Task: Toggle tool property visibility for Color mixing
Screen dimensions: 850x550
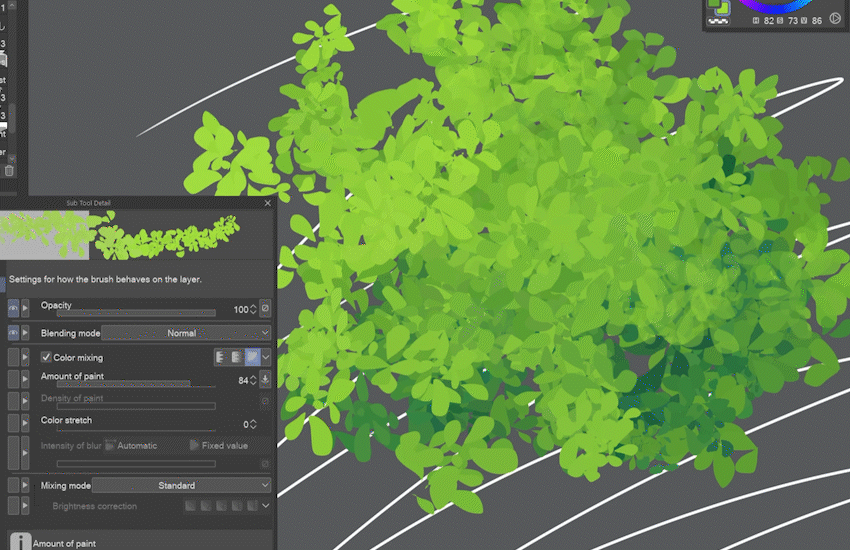Action: 14,357
